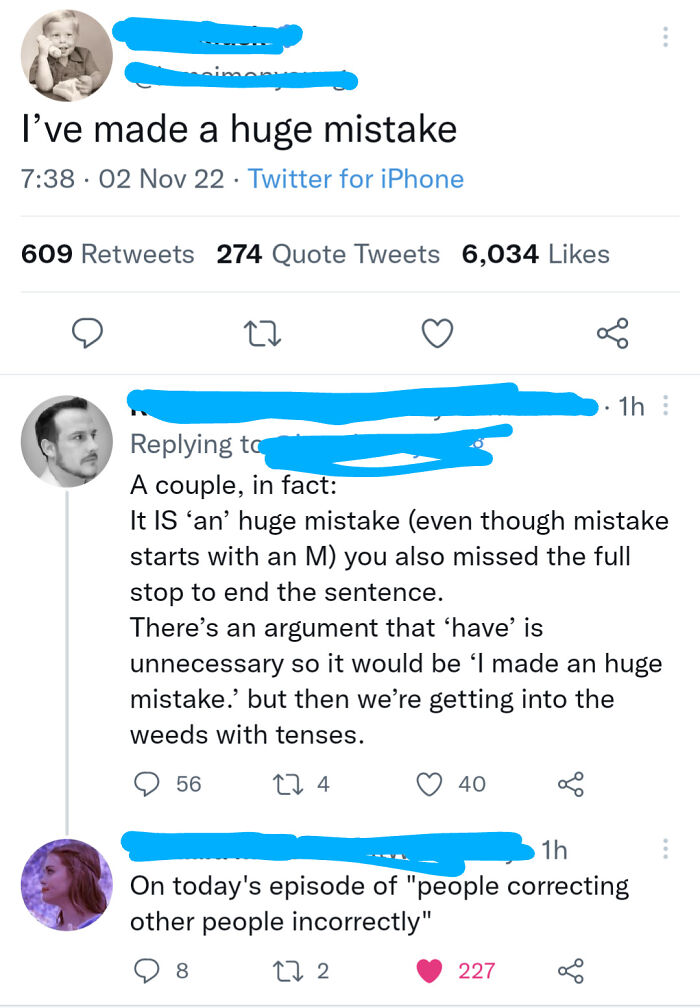Open the original poster's child profile photo
This screenshot has width=700, height=1008.
coord(67,57)
